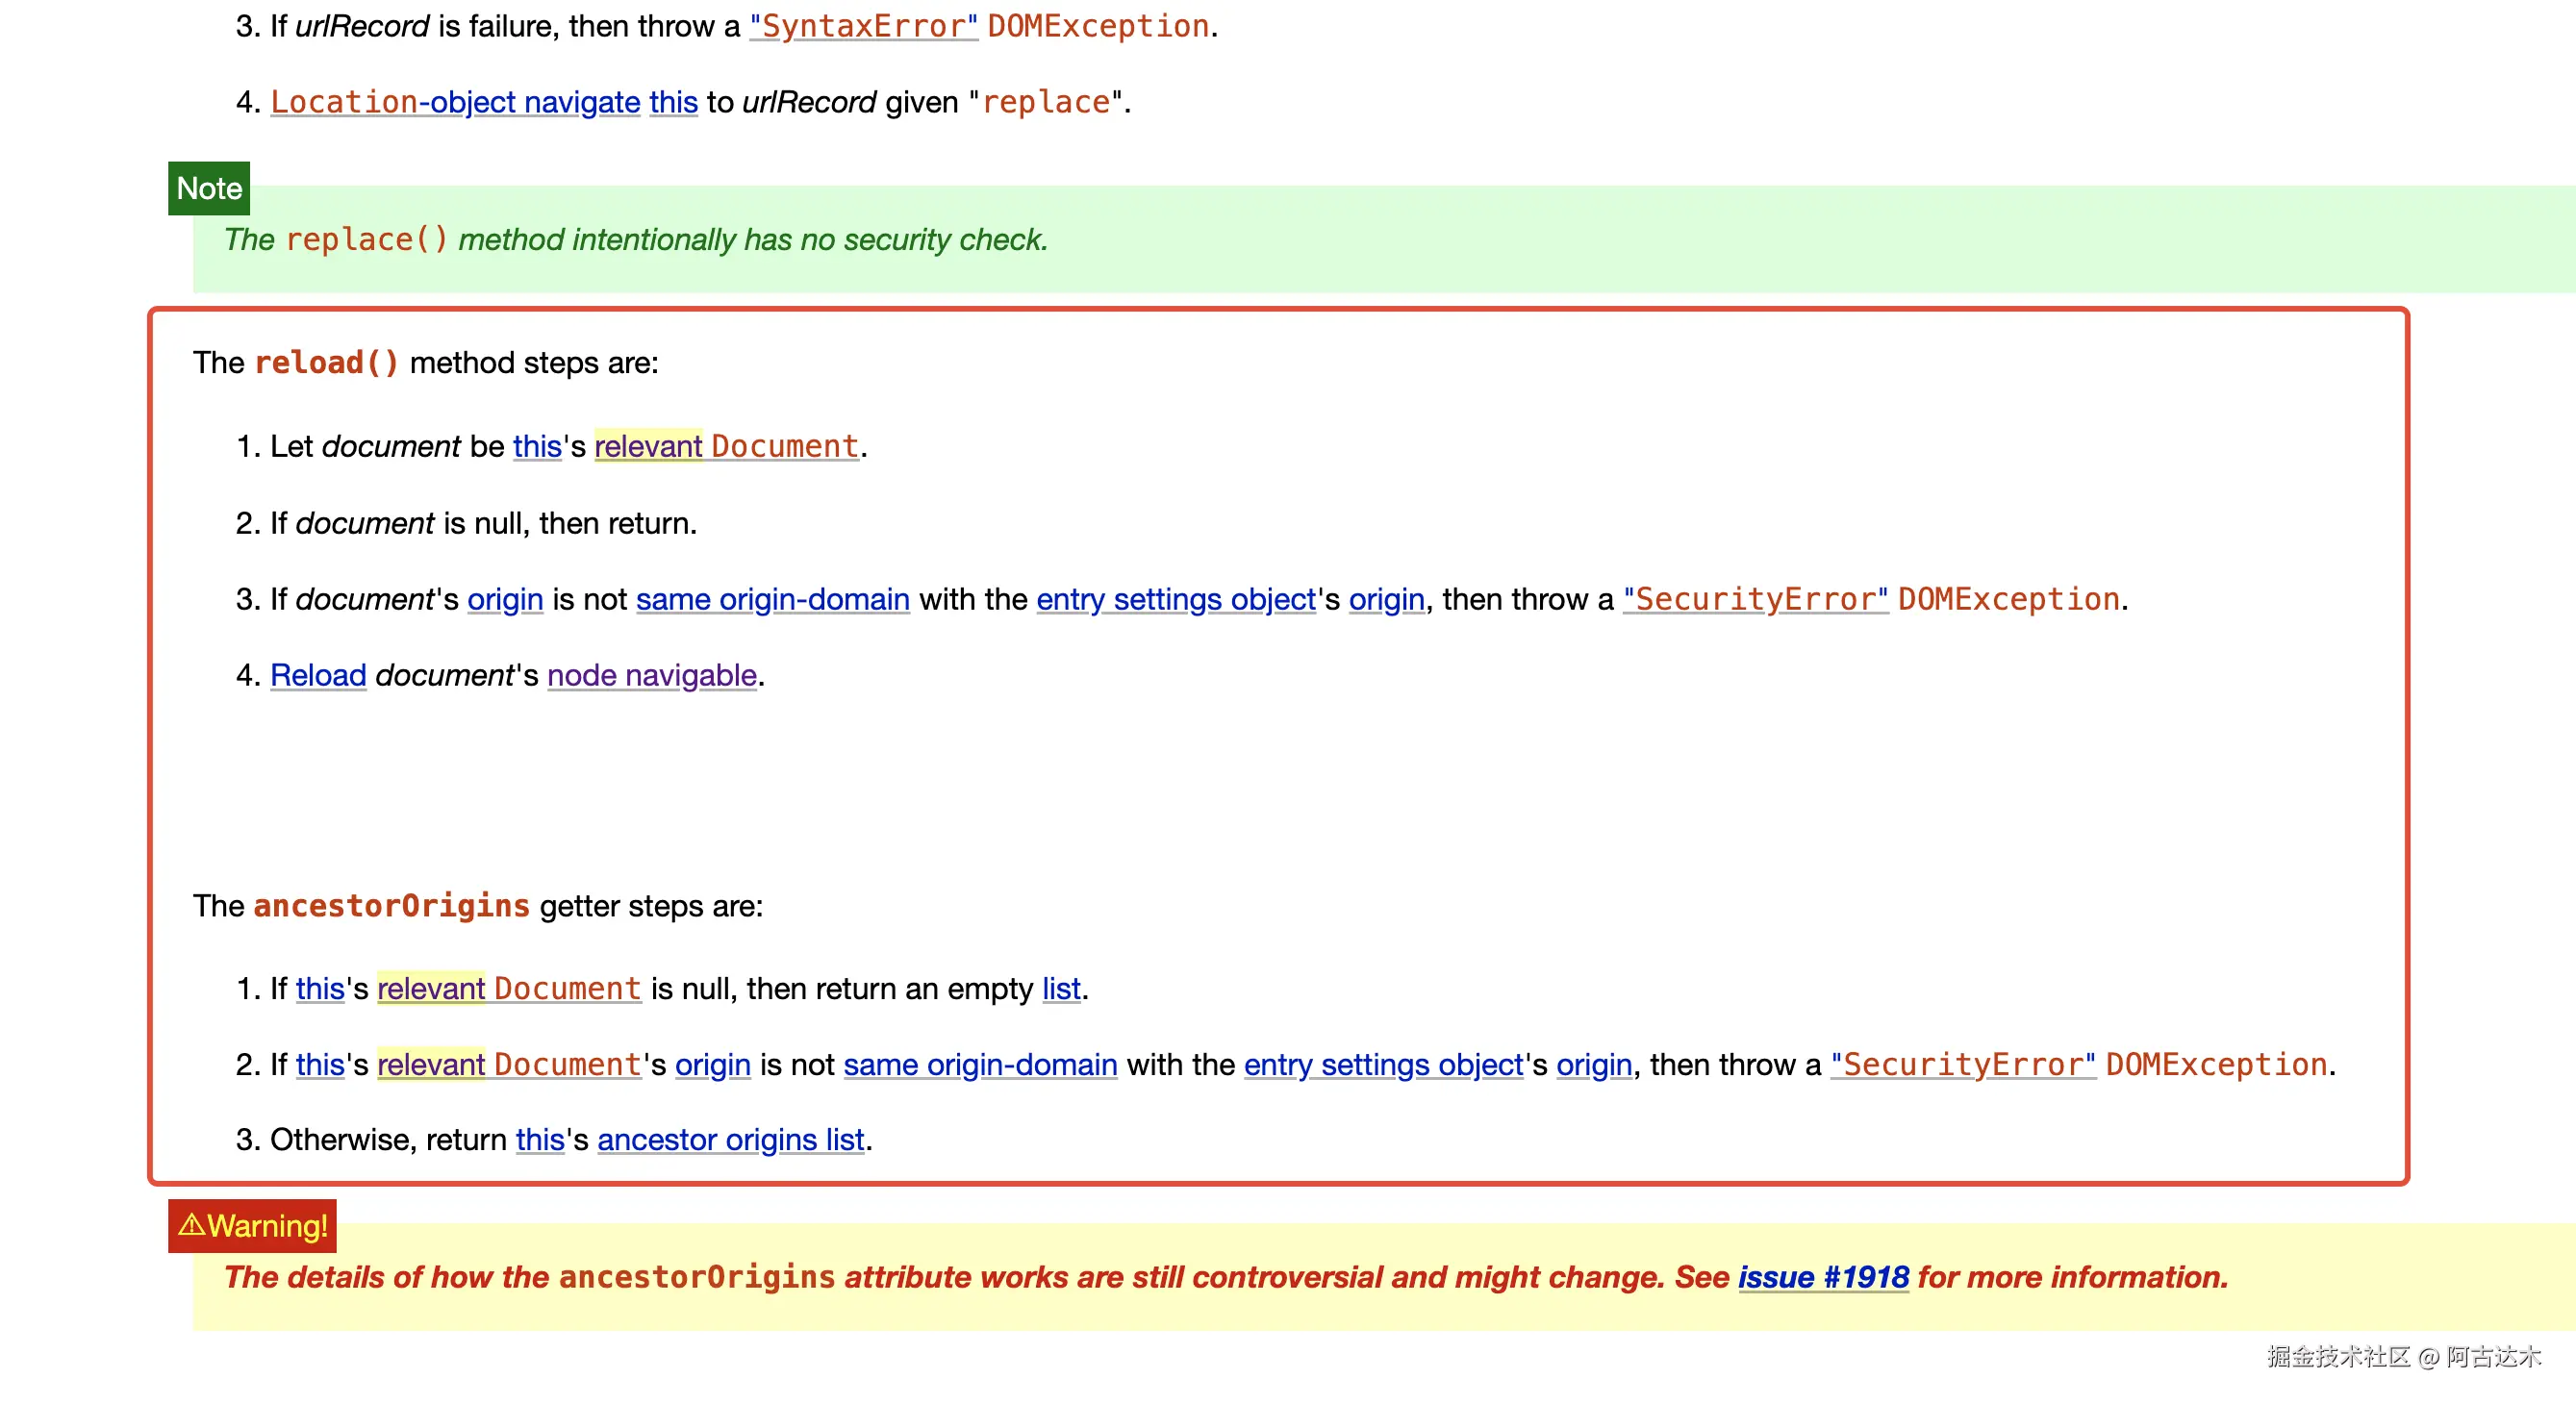Open issue #1918 link

pos(1822,1278)
